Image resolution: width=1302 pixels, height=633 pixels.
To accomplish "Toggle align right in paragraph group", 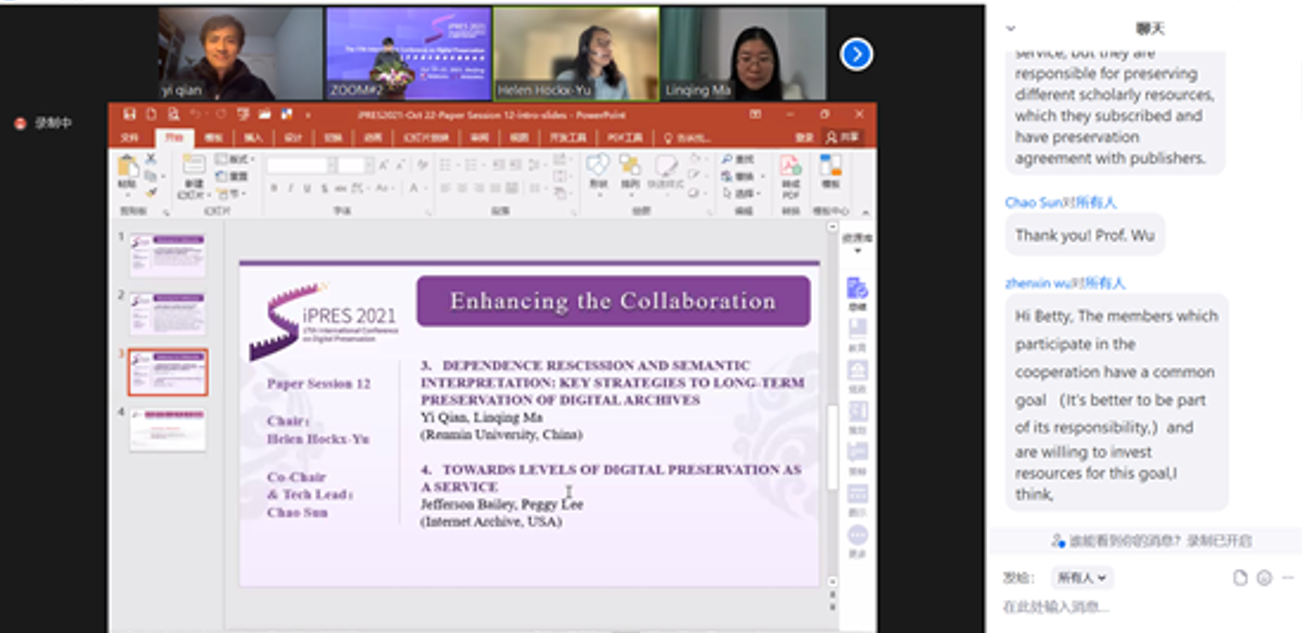I will (x=478, y=188).
